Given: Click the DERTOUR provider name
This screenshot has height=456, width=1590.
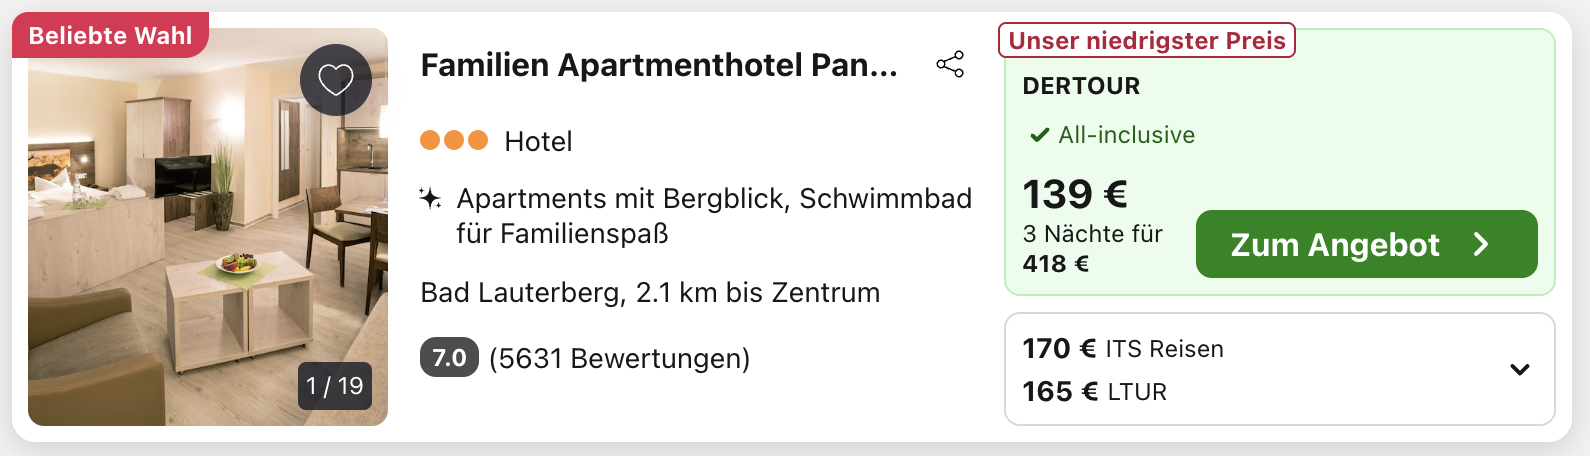Looking at the screenshot, I should 1081,86.
